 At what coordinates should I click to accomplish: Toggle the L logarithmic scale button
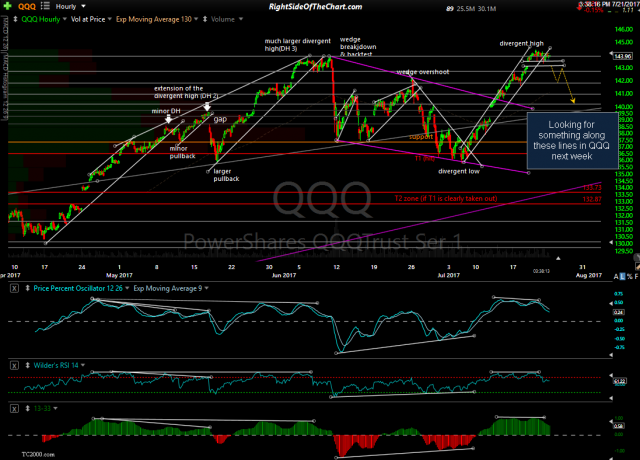622,277
